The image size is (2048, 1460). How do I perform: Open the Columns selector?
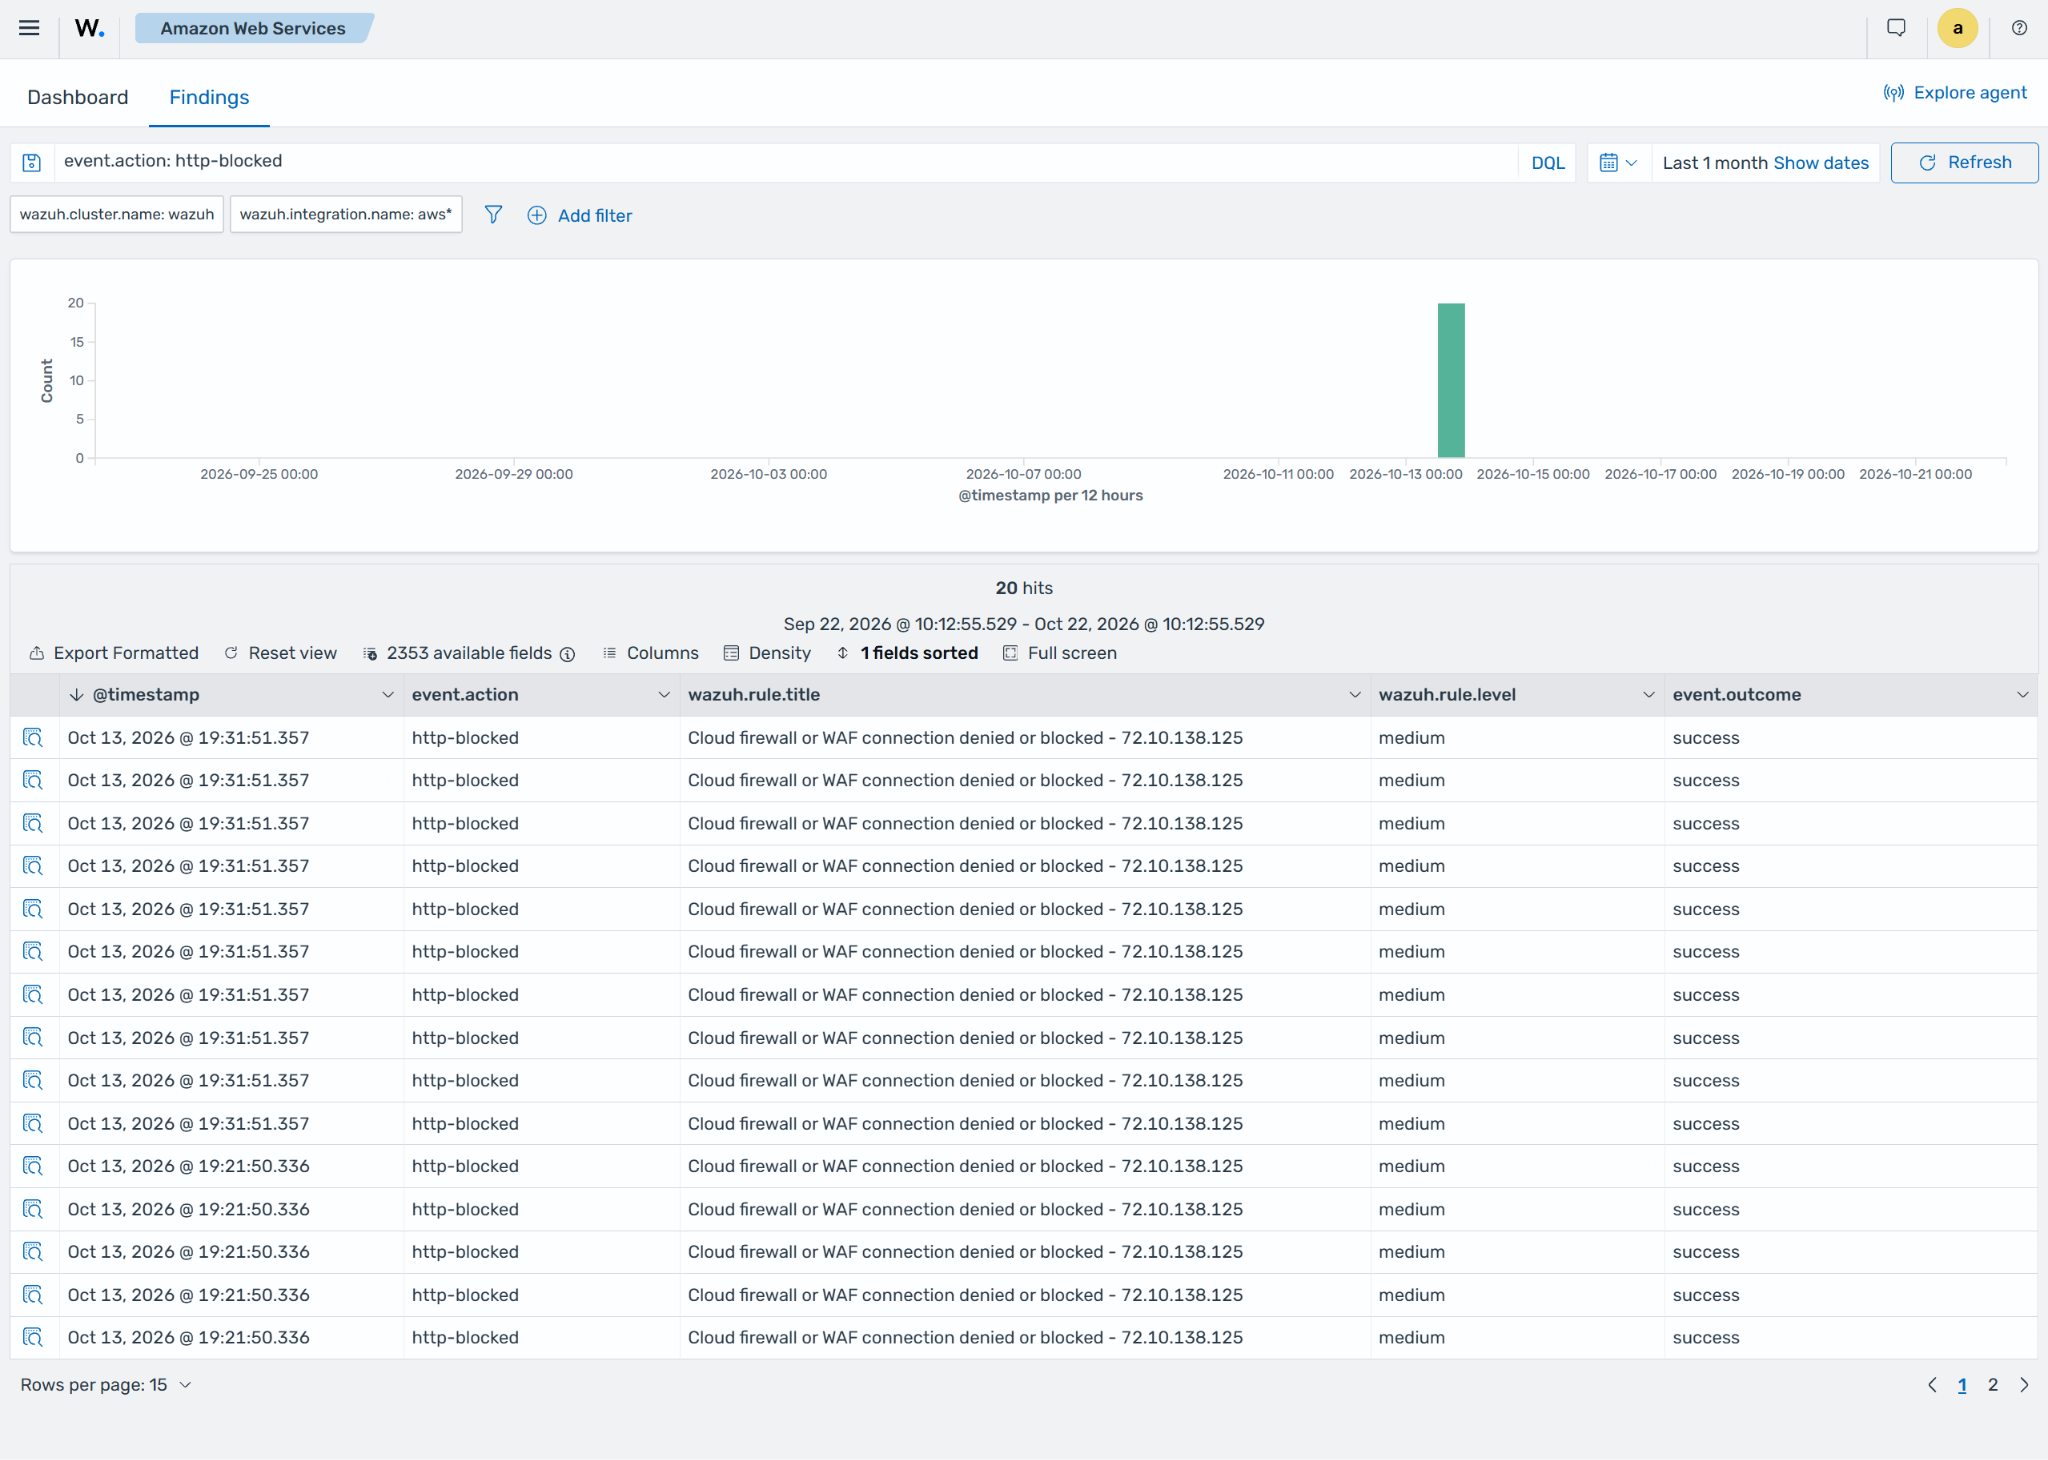pyautogui.click(x=651, y=653)
